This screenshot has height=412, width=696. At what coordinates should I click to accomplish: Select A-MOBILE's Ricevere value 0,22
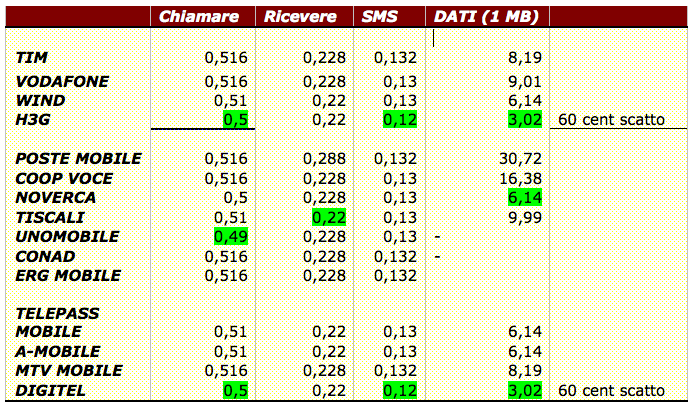(328, 352)
